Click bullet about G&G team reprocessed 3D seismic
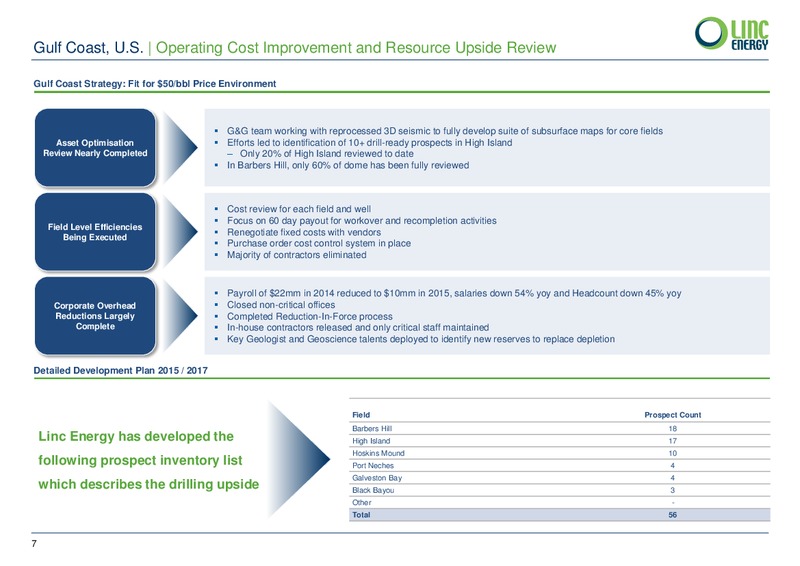This screenshot has height=566, width=800. 445,131
